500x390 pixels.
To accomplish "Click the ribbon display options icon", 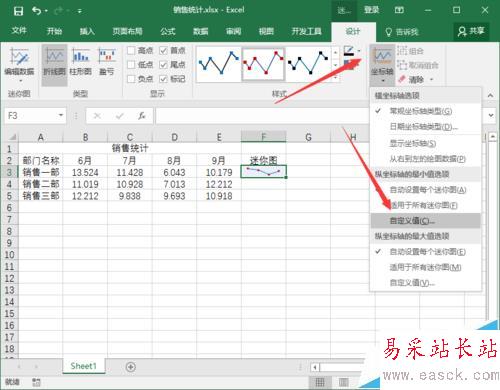I will click(399, 10).
